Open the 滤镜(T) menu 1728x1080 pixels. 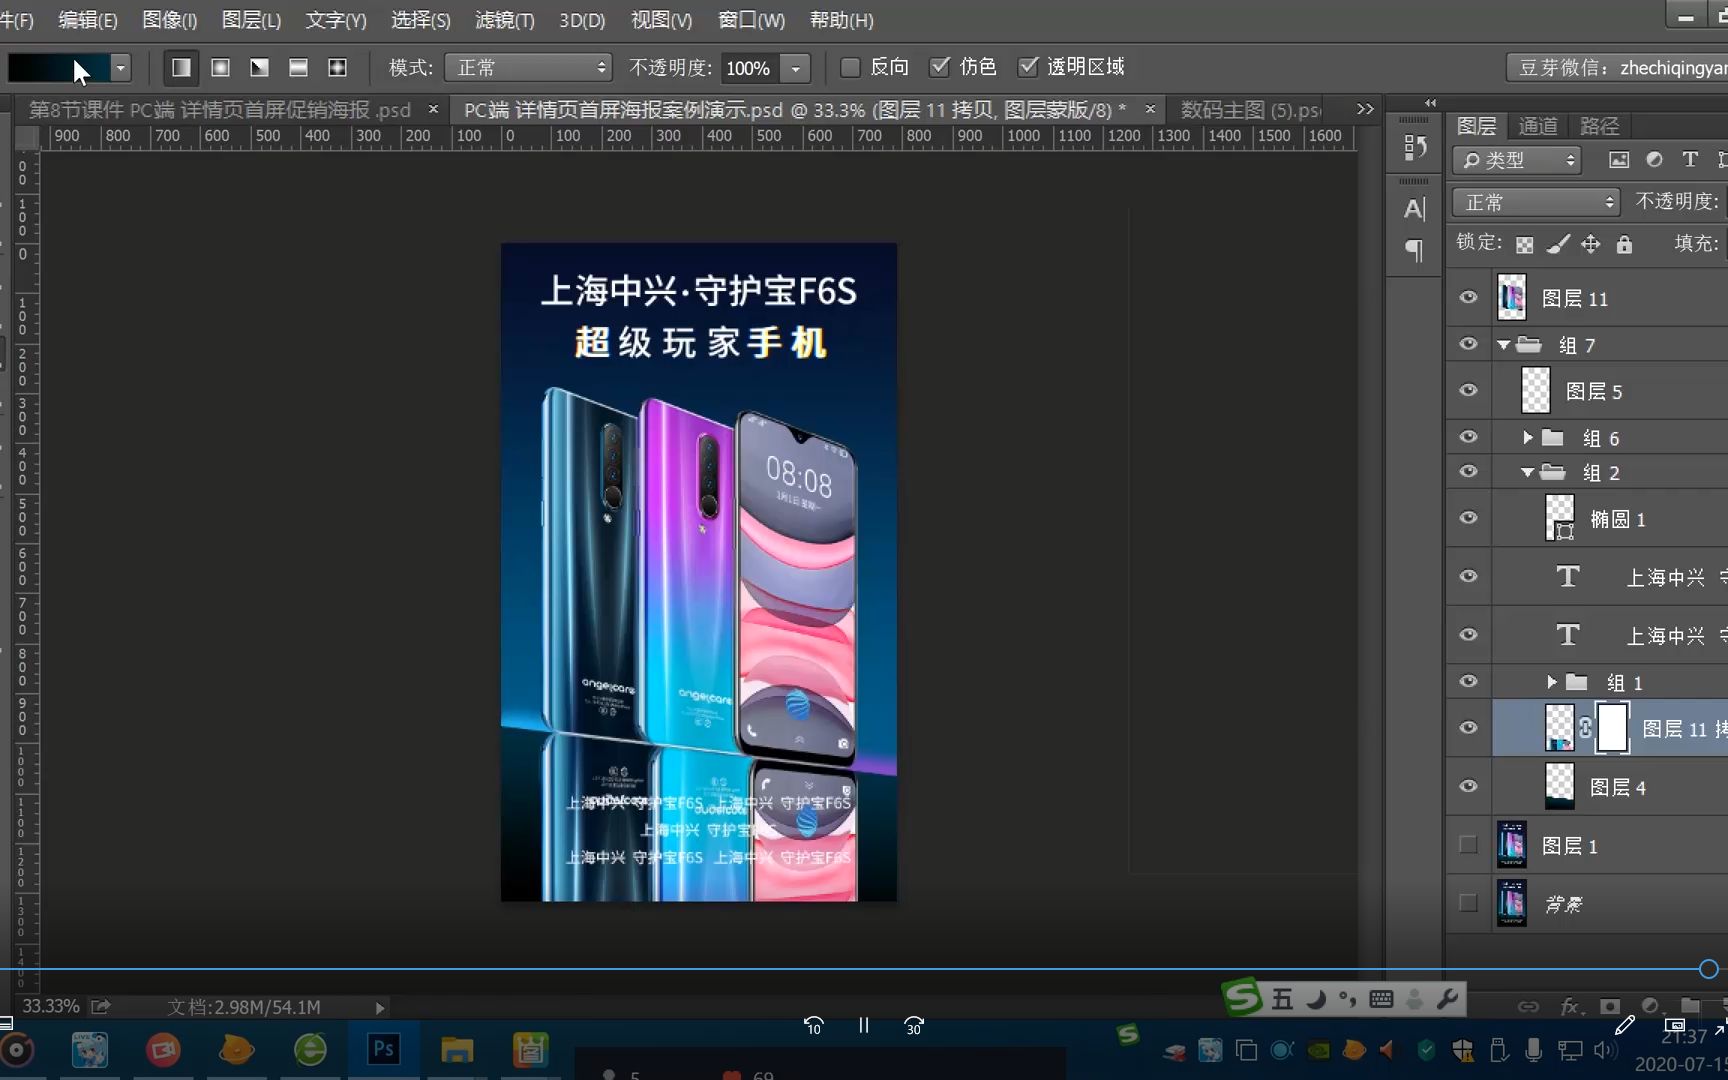(x=505, y=20)
